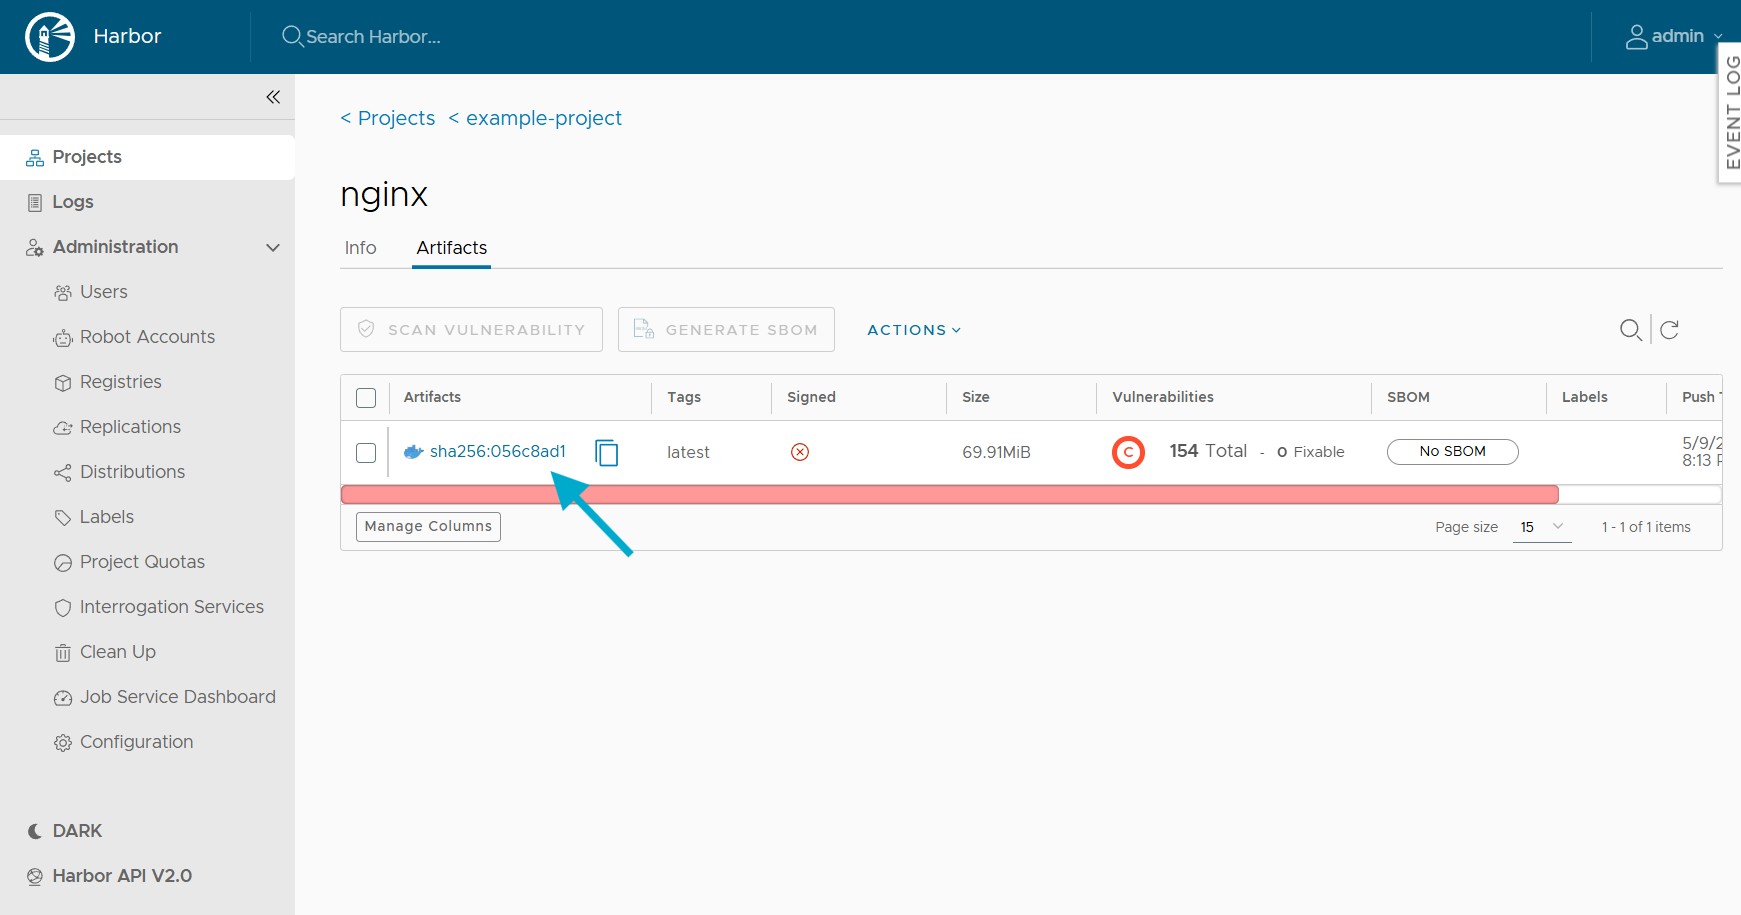Click the Scan Vulnerability shield icon
Image resolution: width=1741 pixels, height=915 pixels.
(x=367, y=328)
